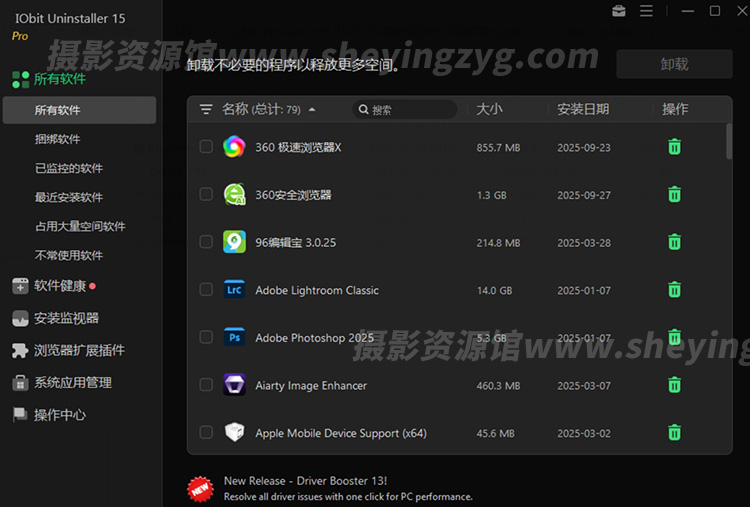
Task: Tick the Adobe Photoshop 2025 checkbox
Action: point(206,338)
